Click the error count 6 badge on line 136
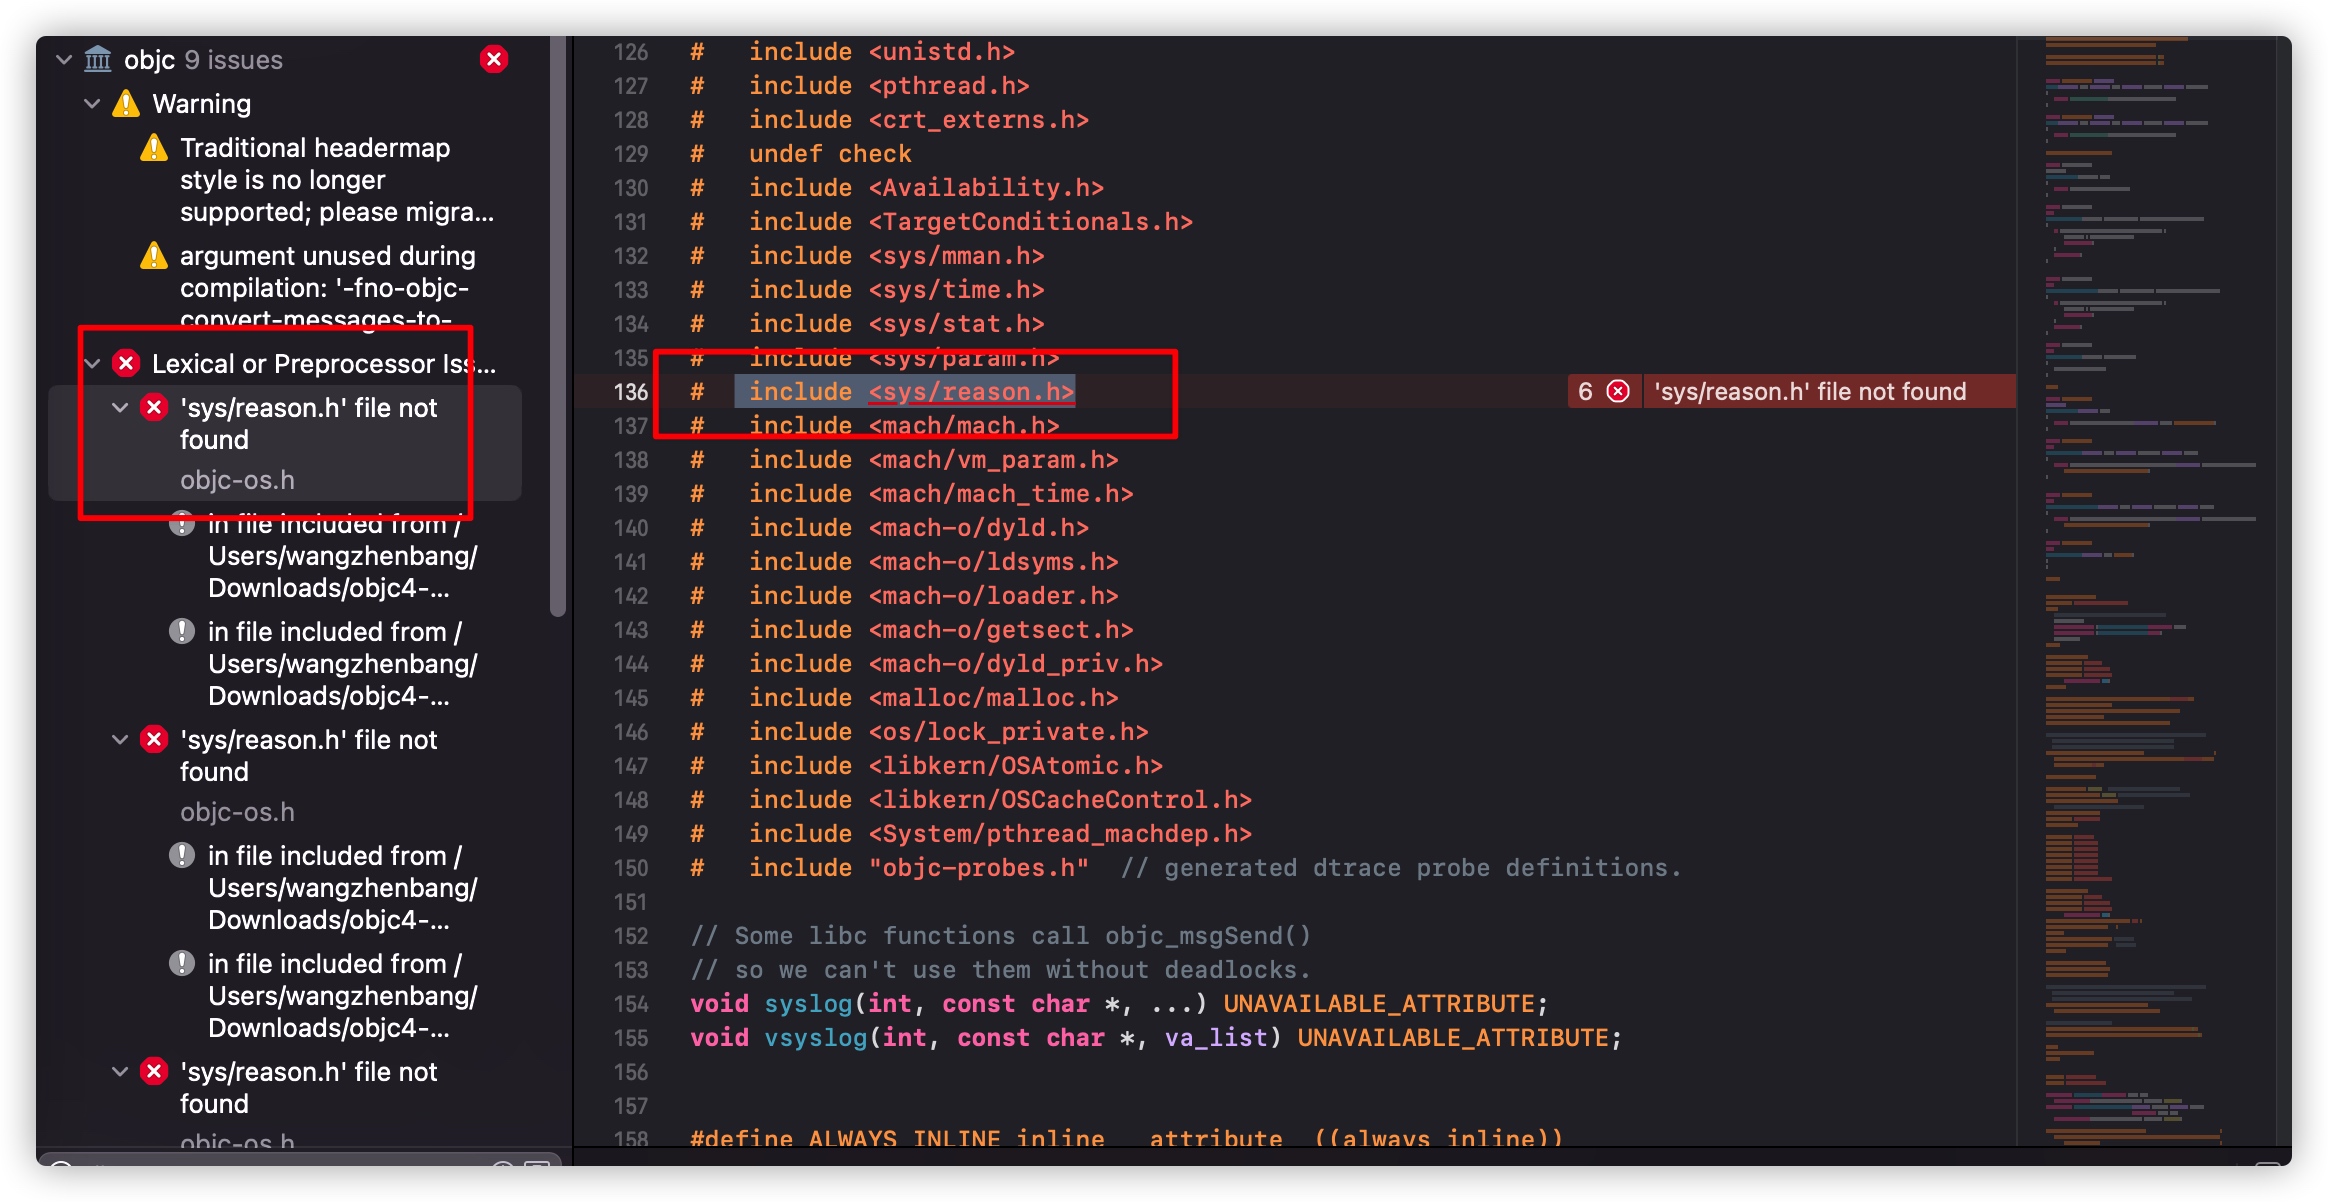 (x=1585, y=392)
